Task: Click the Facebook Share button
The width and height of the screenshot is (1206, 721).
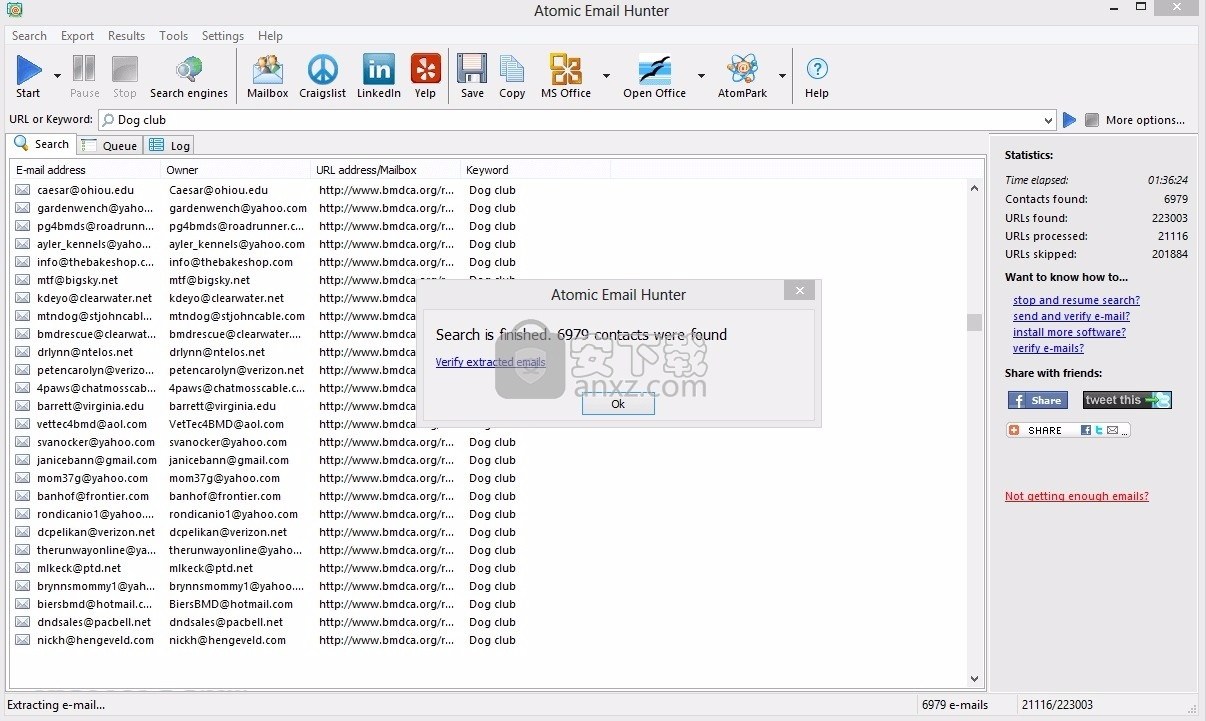Action: click(1038, 400)
